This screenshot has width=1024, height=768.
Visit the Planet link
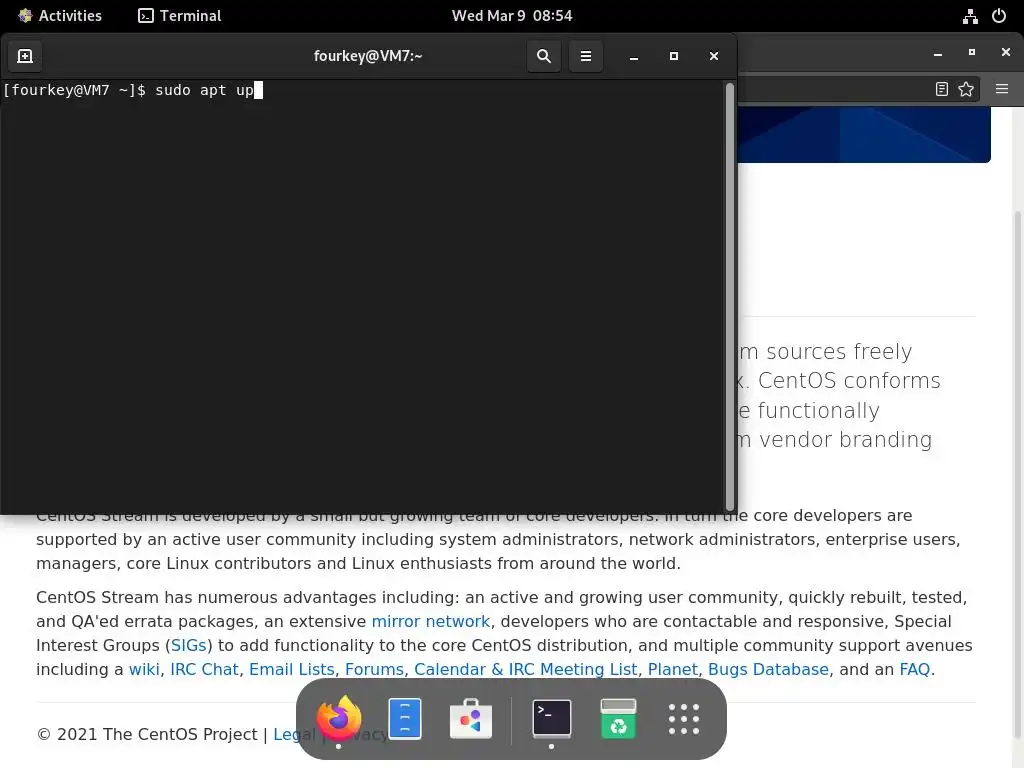pyautogui.click(x=673, y=669)
